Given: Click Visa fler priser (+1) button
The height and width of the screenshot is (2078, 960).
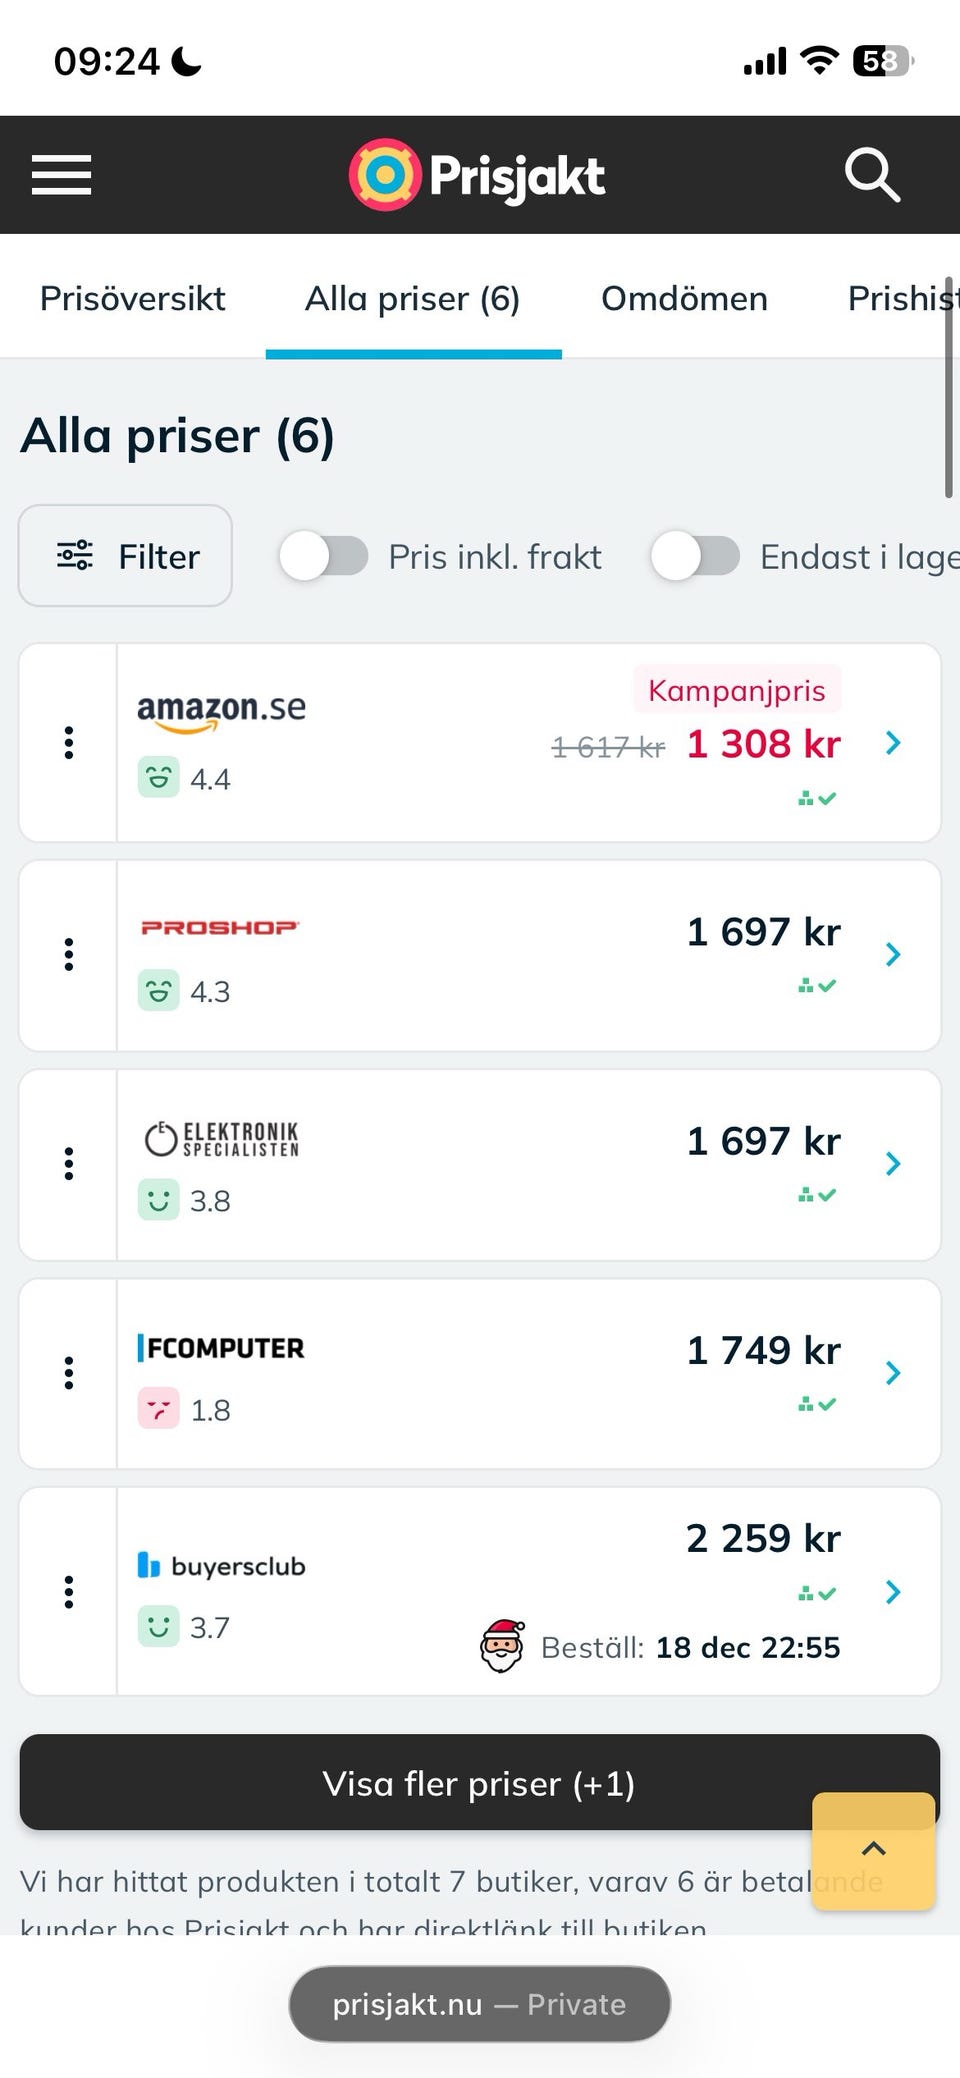Looking at the screenshot, I should (478, 1783).
